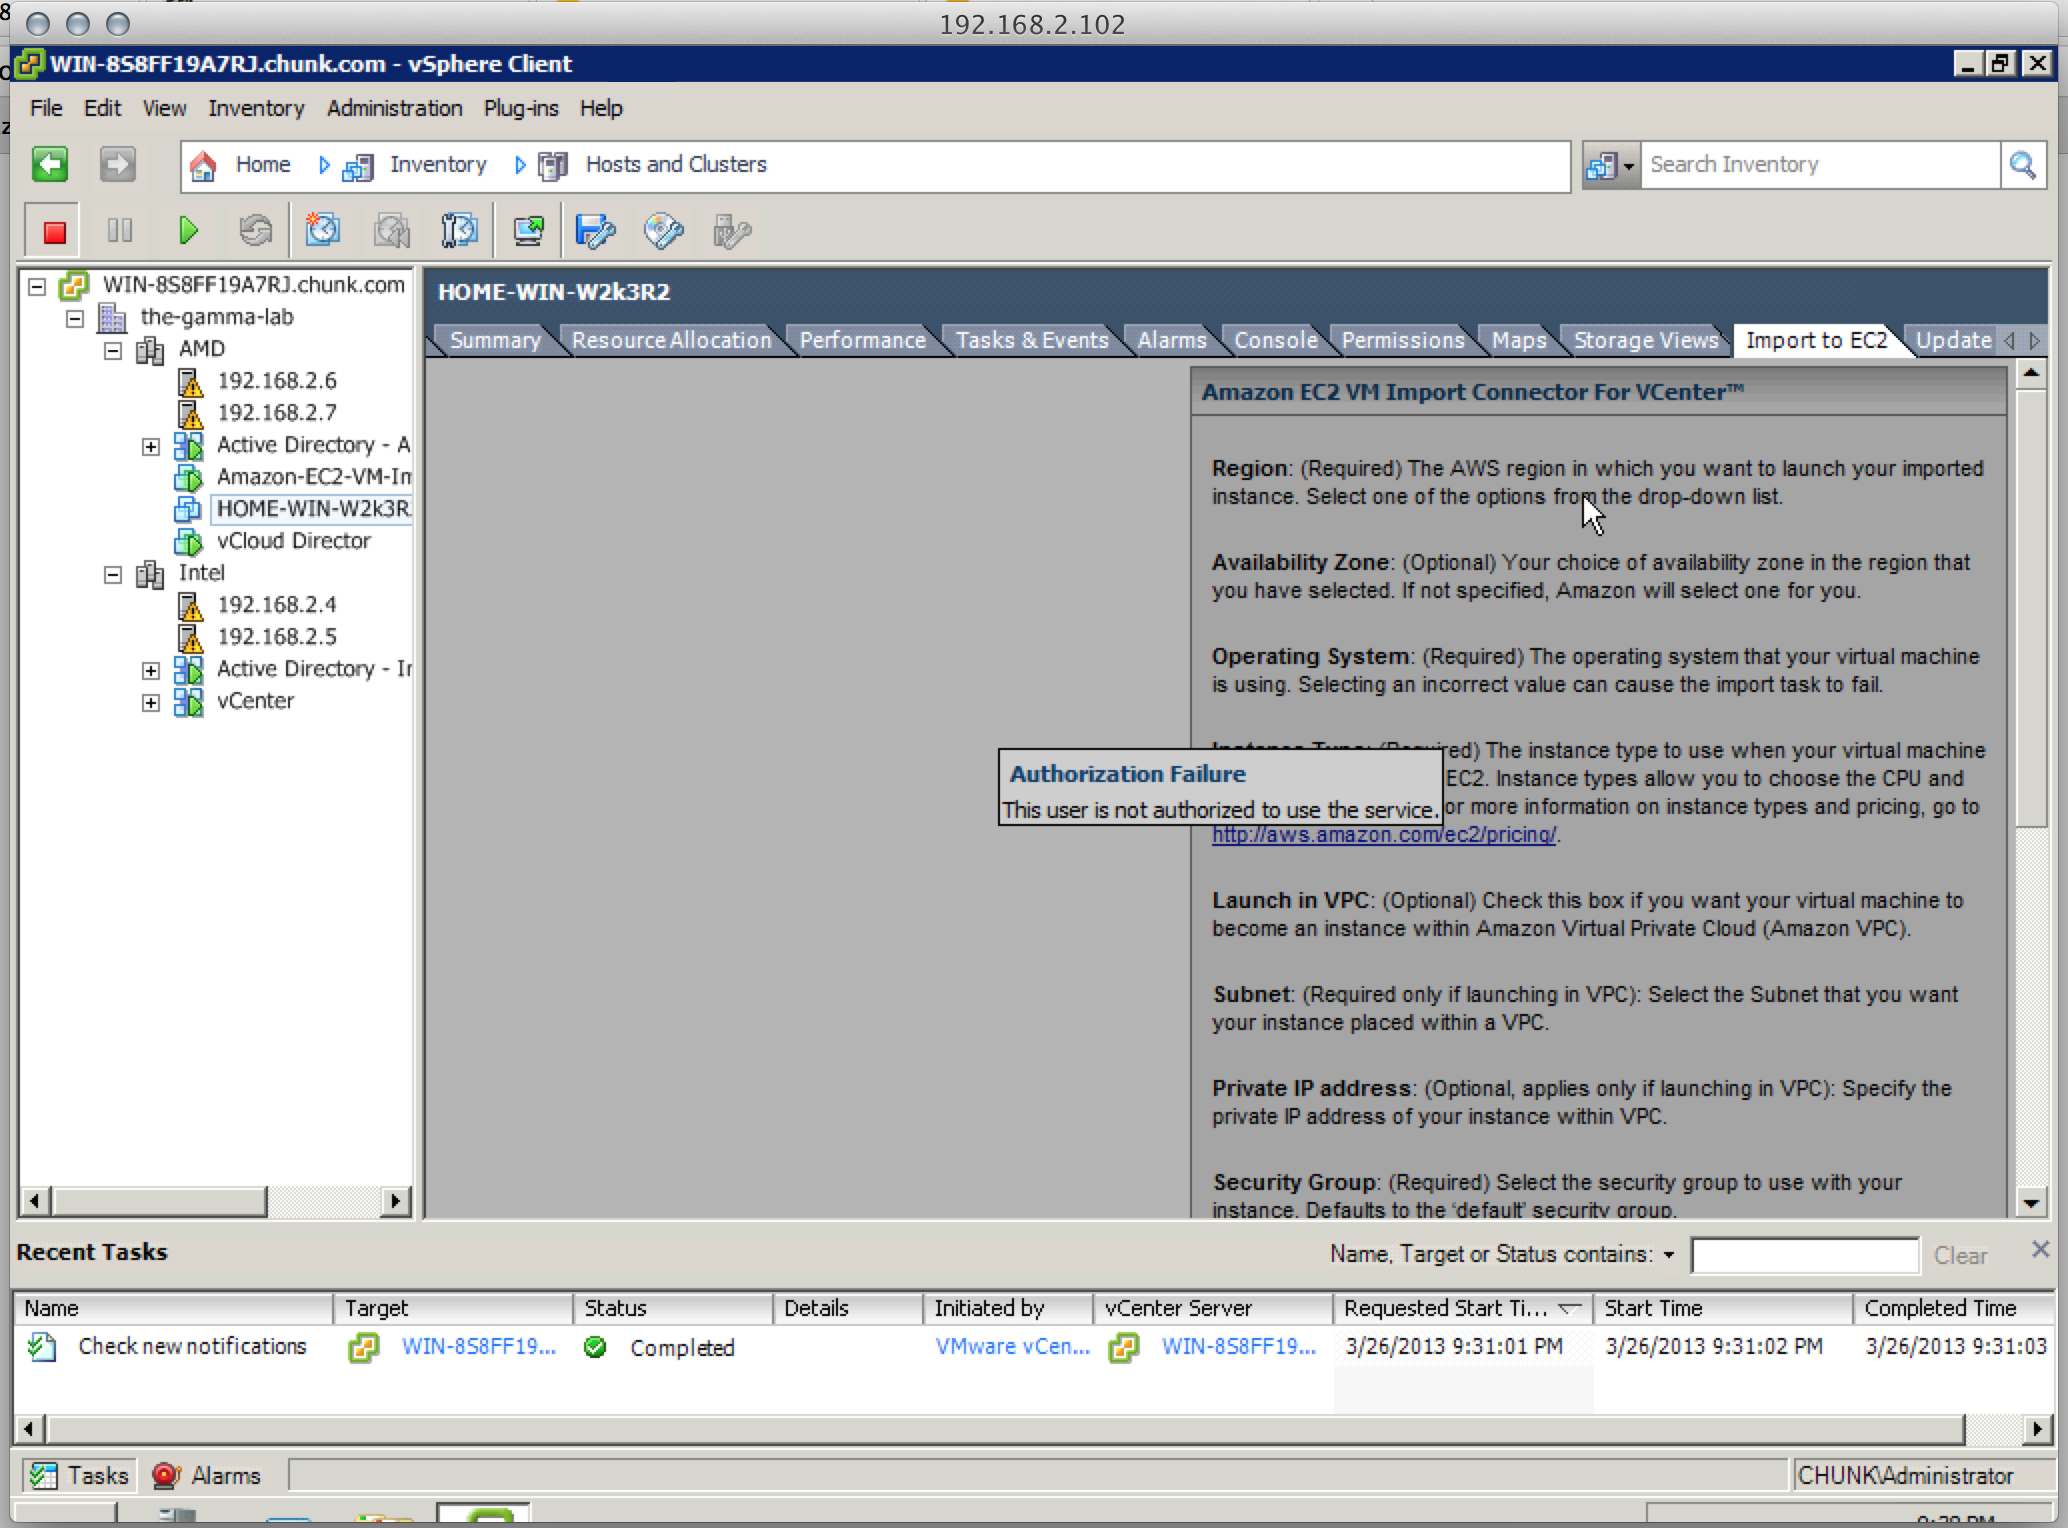Click the Search Inventory text field

[x=1818, y=165]
